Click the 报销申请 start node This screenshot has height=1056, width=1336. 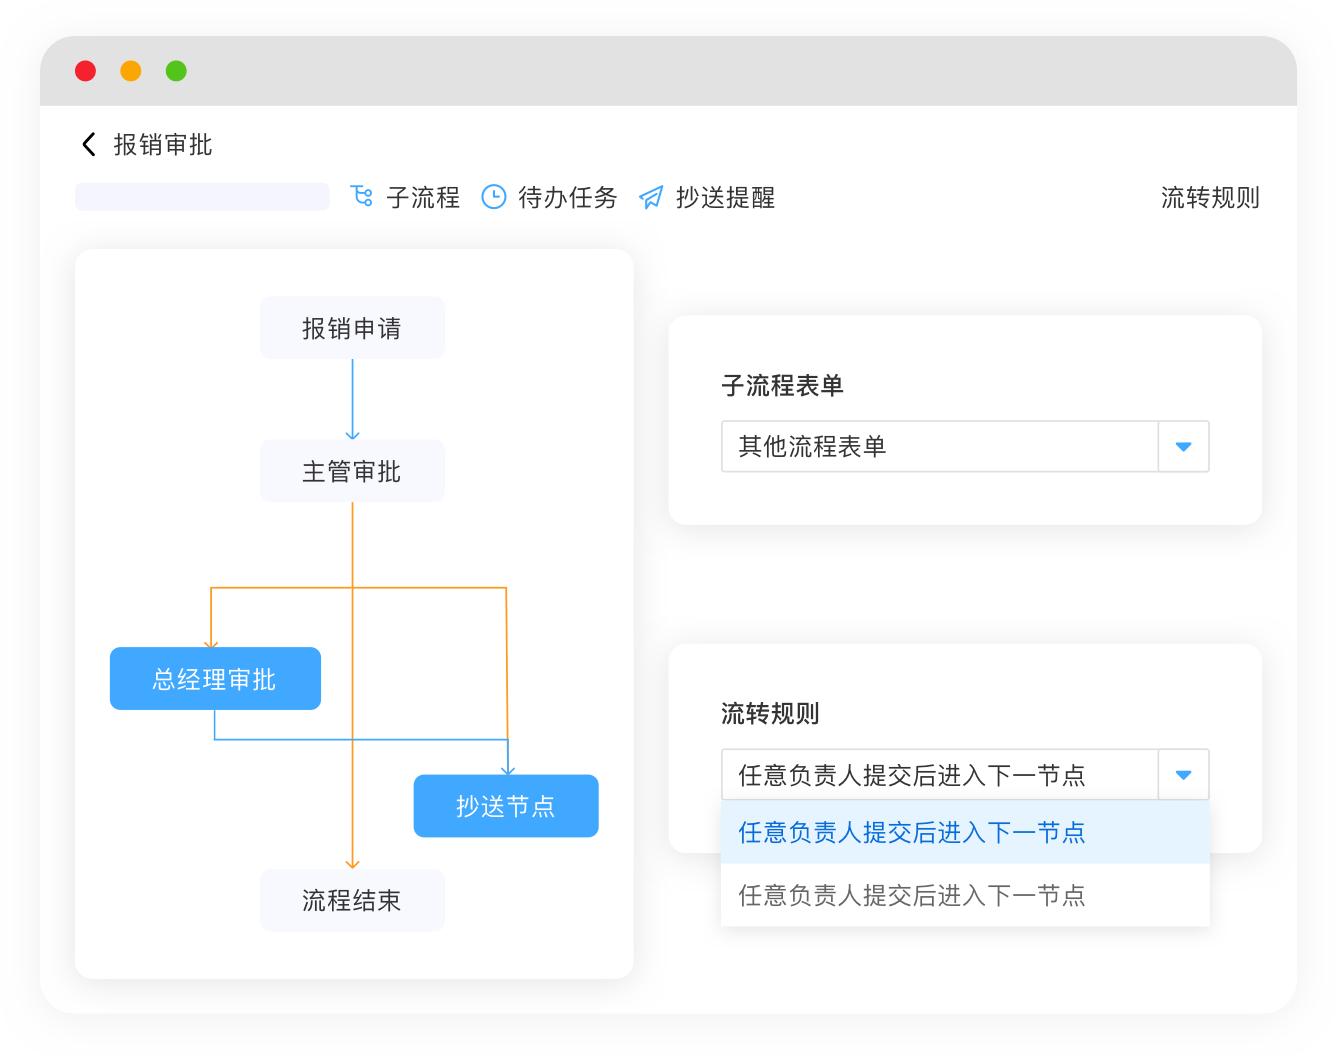click(352, 327)
